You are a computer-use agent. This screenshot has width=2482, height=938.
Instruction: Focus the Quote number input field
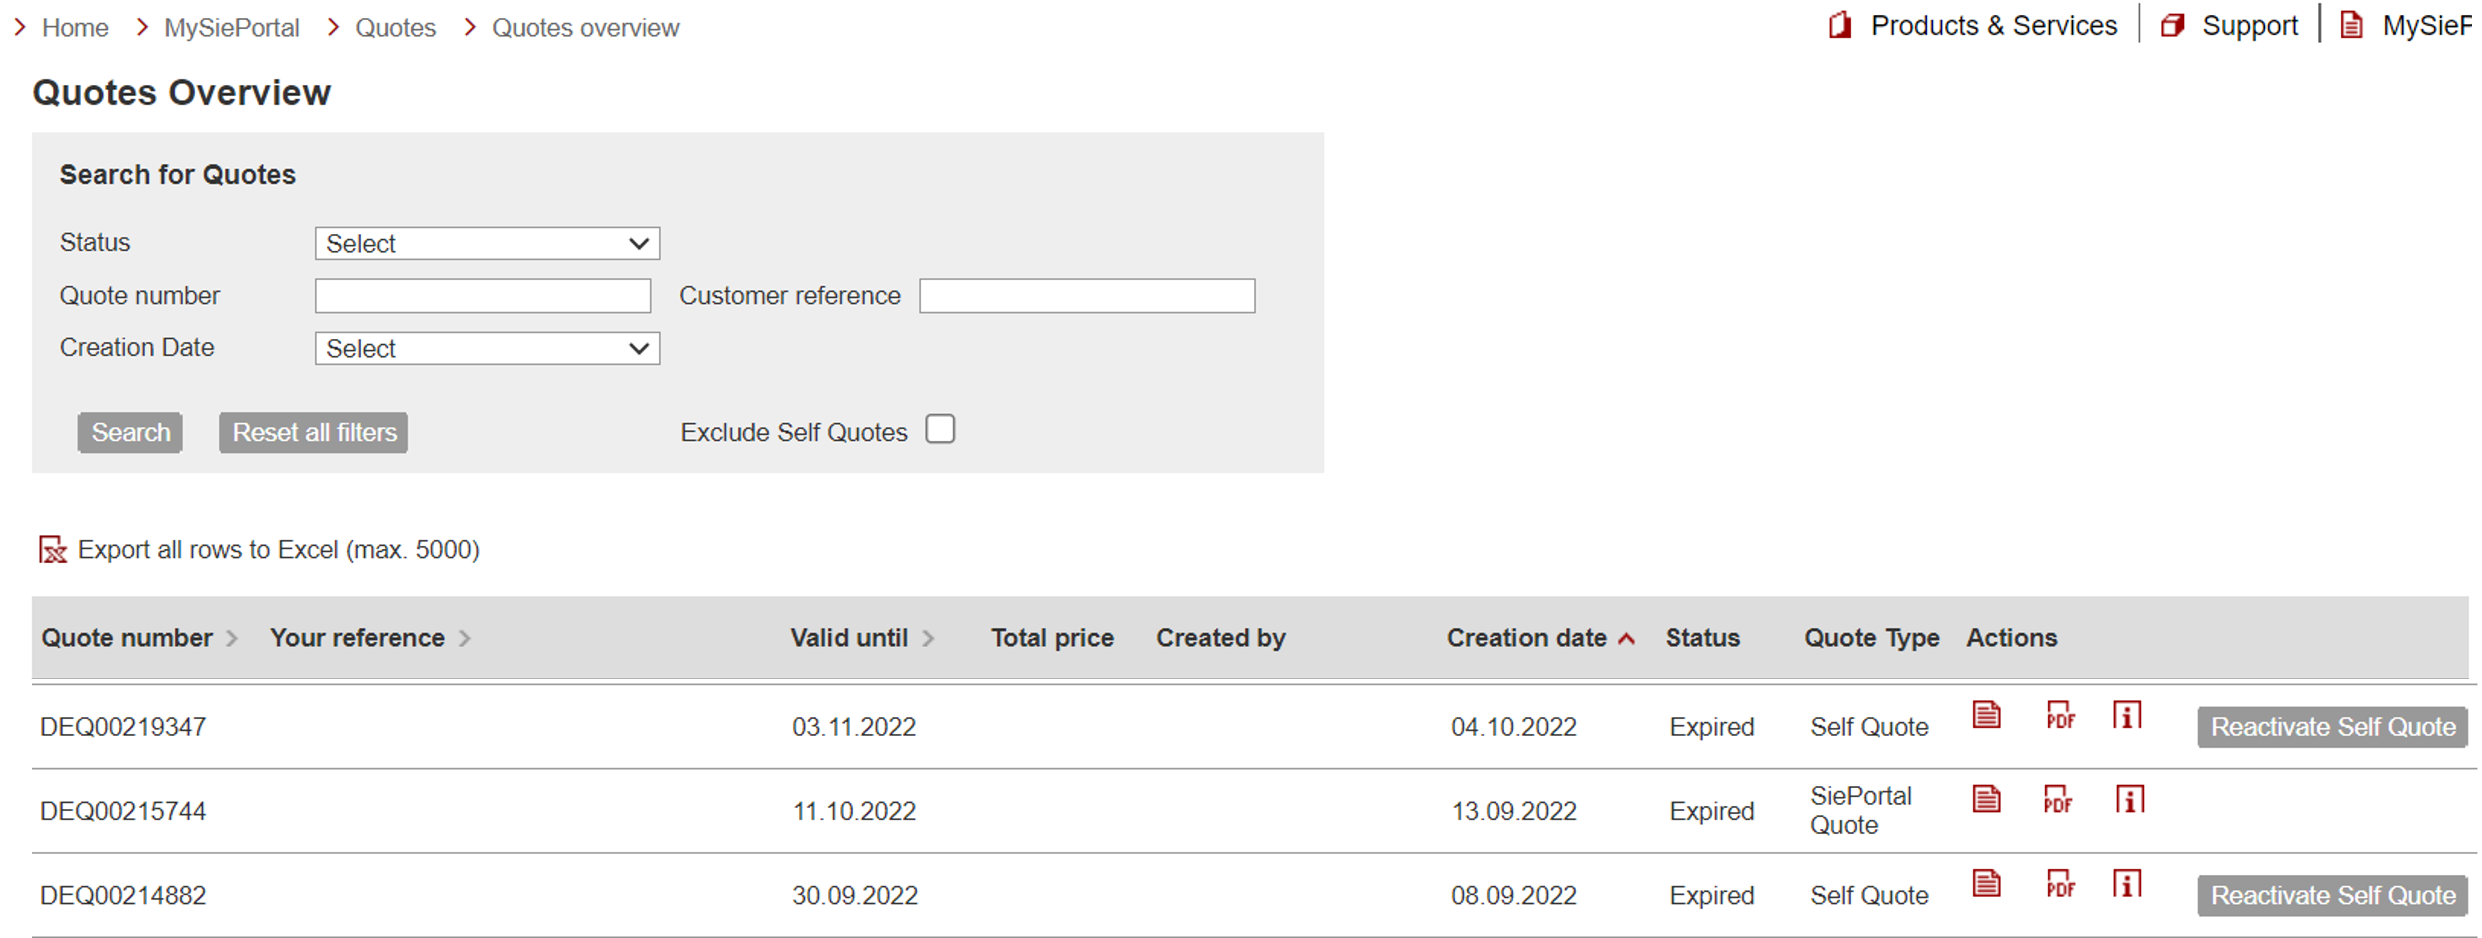coord(483,296)
